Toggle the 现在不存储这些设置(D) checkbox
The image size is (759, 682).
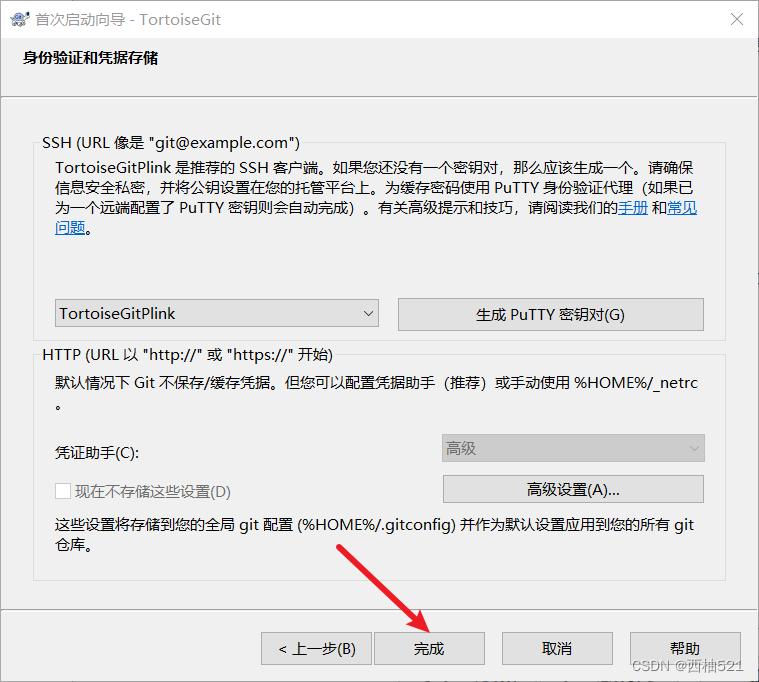(63, 491)
